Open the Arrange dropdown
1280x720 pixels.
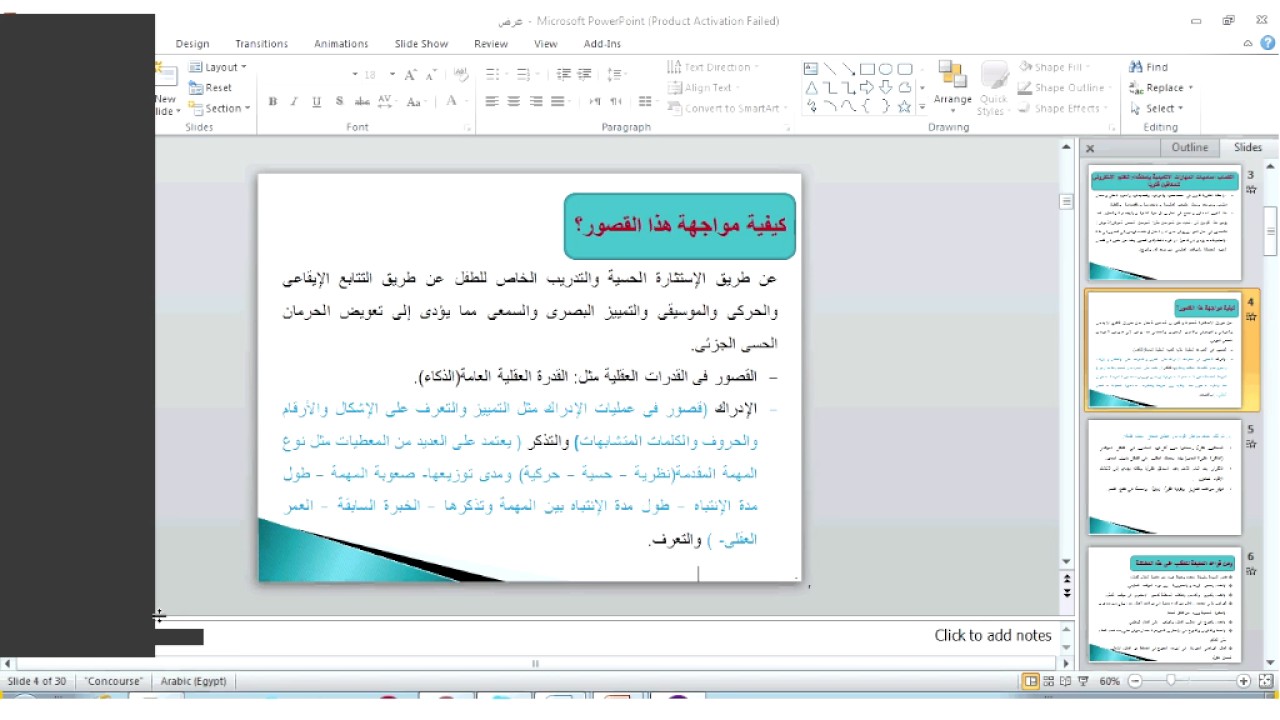(952, 89)
